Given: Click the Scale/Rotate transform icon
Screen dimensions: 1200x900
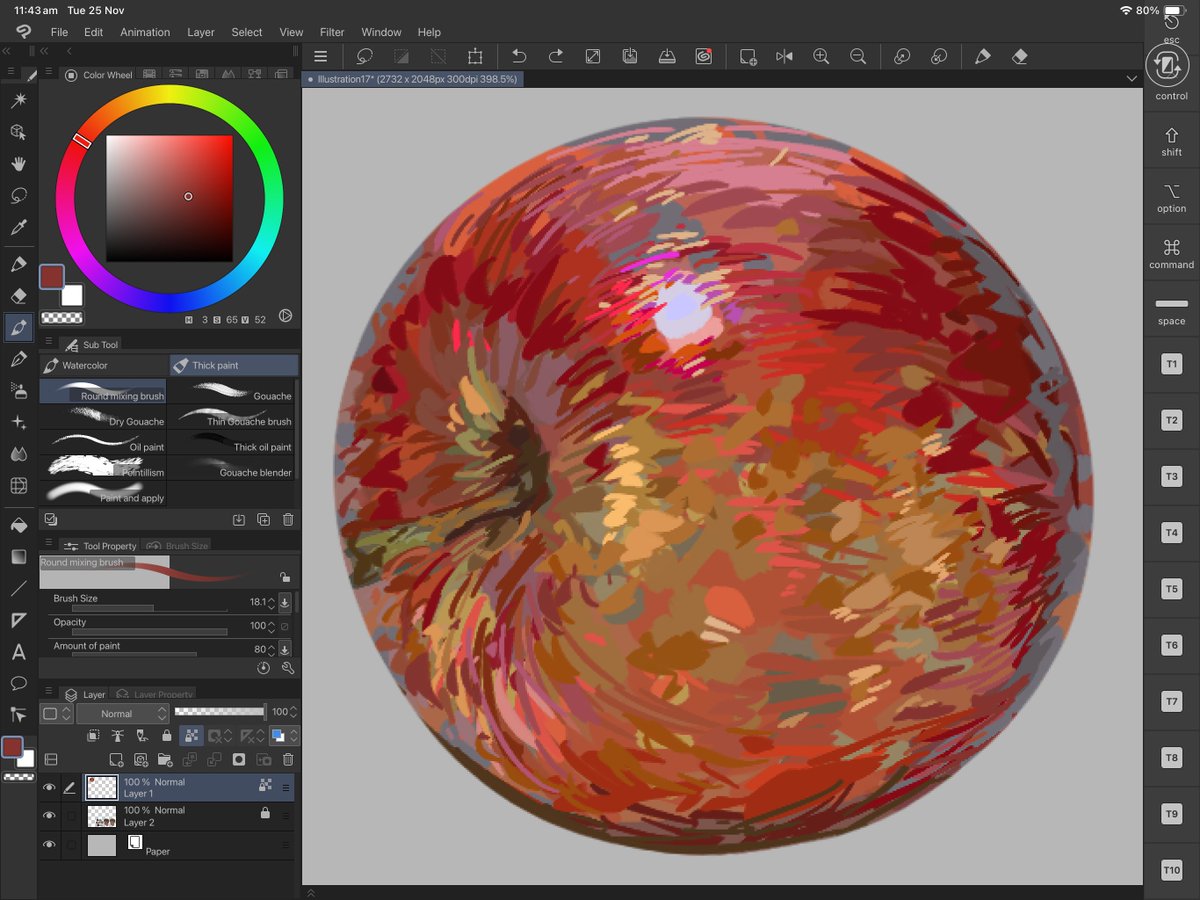Looking at the screenshot, I should tap(476, 57).
